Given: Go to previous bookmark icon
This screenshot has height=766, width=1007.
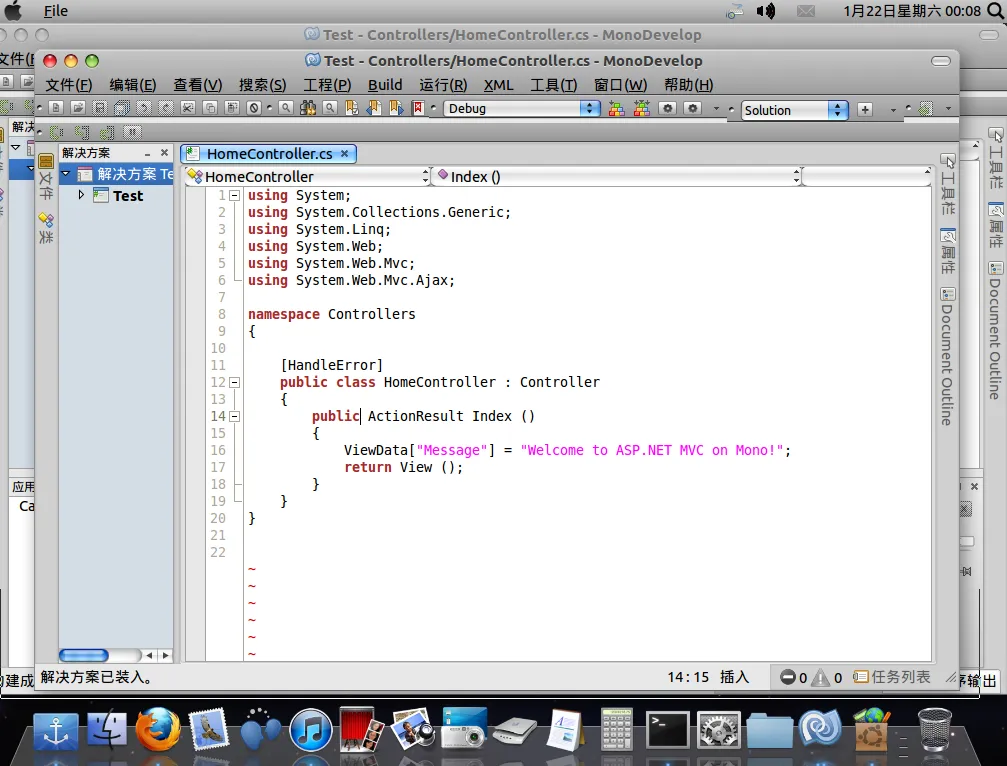Looking at the screenshot, I should point(374,108).
